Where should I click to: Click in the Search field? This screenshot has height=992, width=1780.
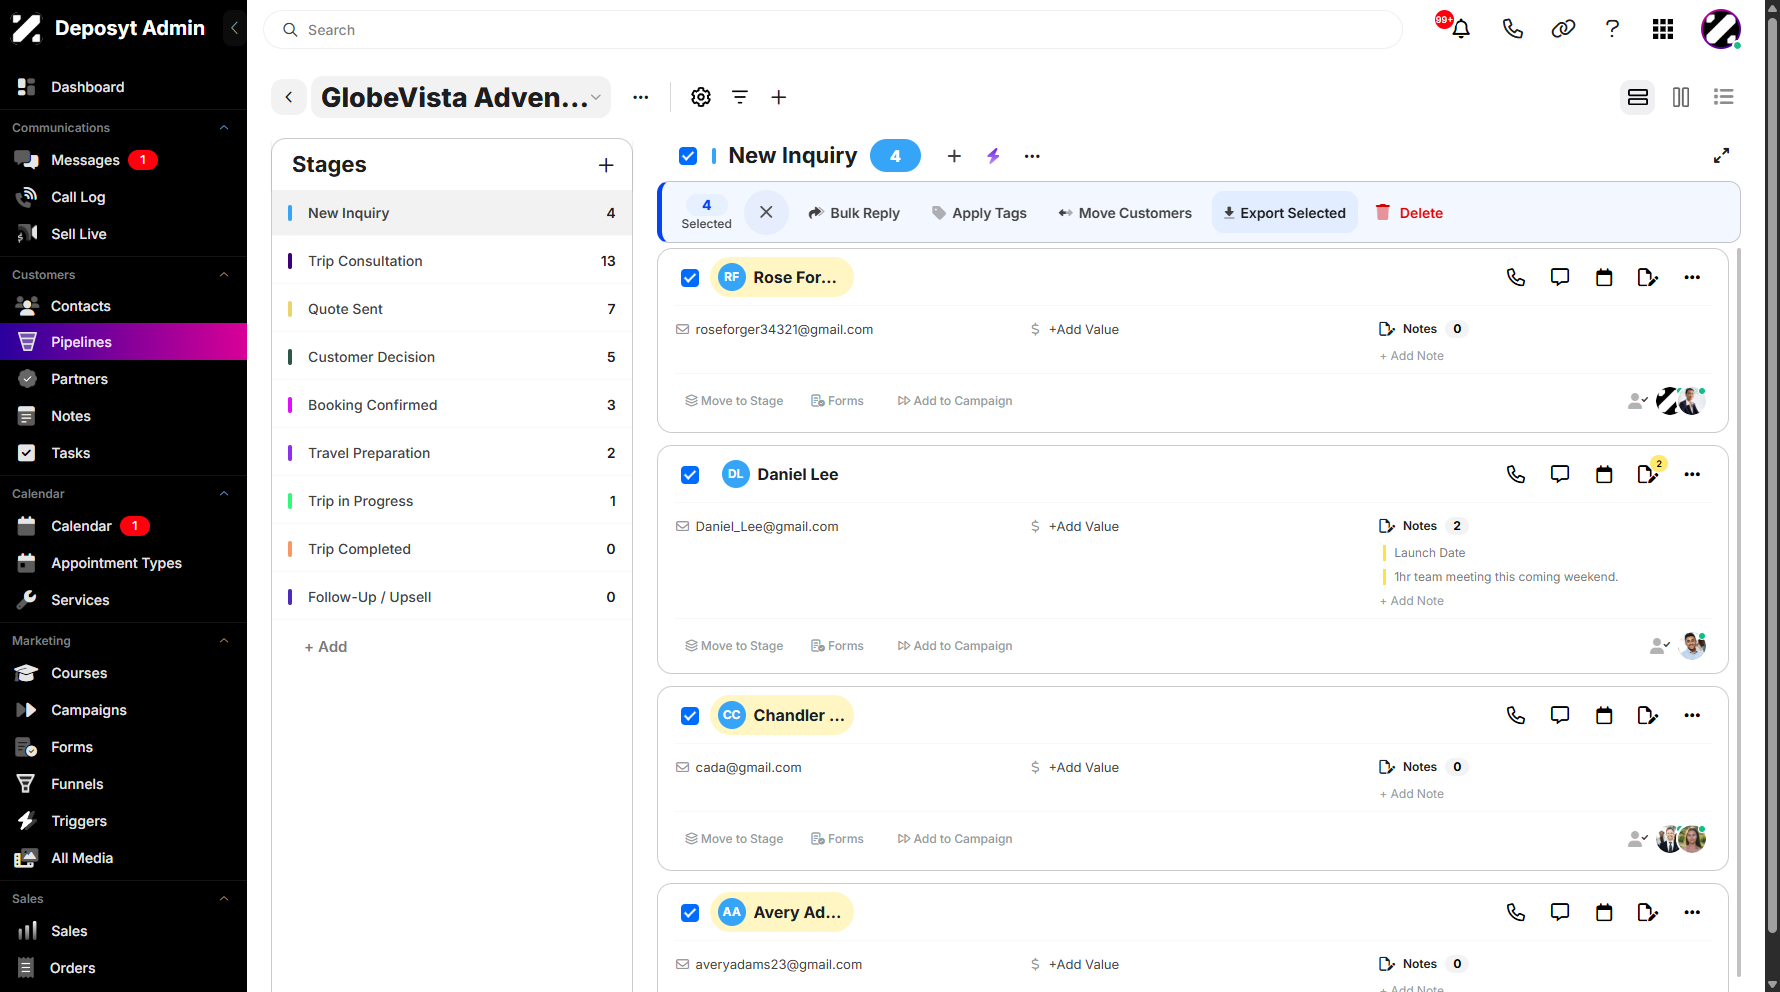click(833, 30)
